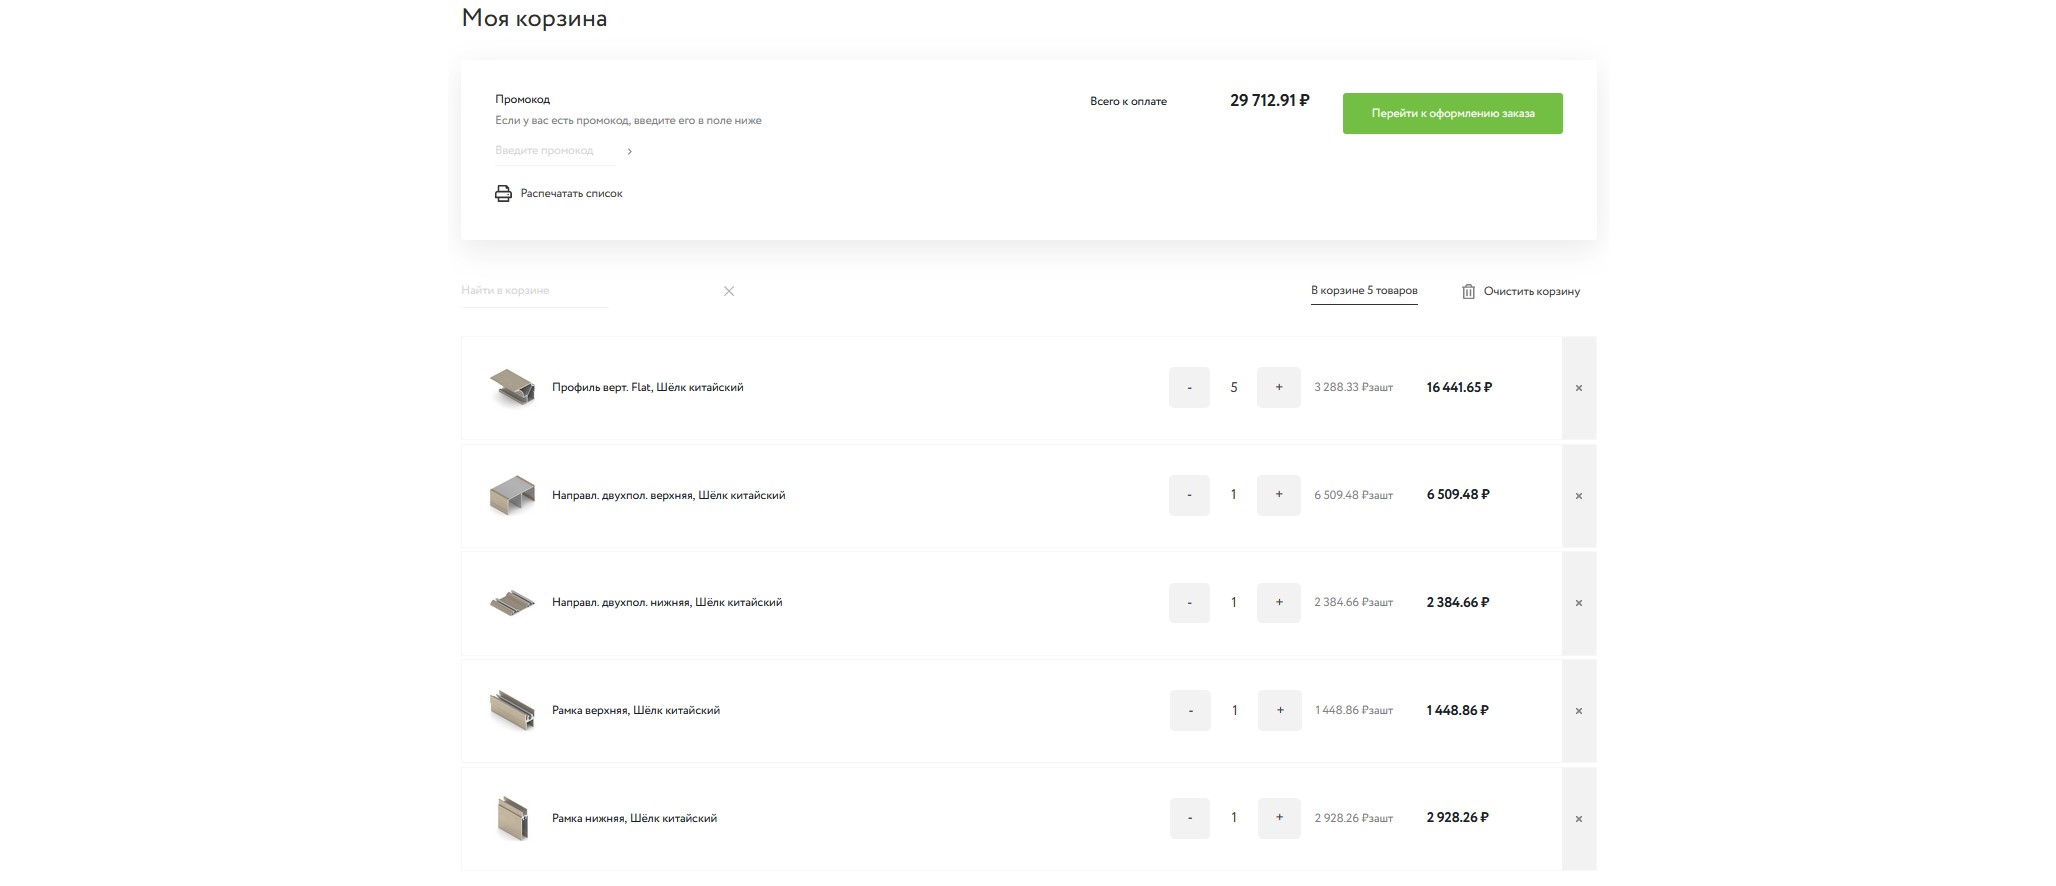Decrease quantity of Рамка нижняя
Screen dimensions: 2056x886
pyautogui.click(x=1190, y=818)
